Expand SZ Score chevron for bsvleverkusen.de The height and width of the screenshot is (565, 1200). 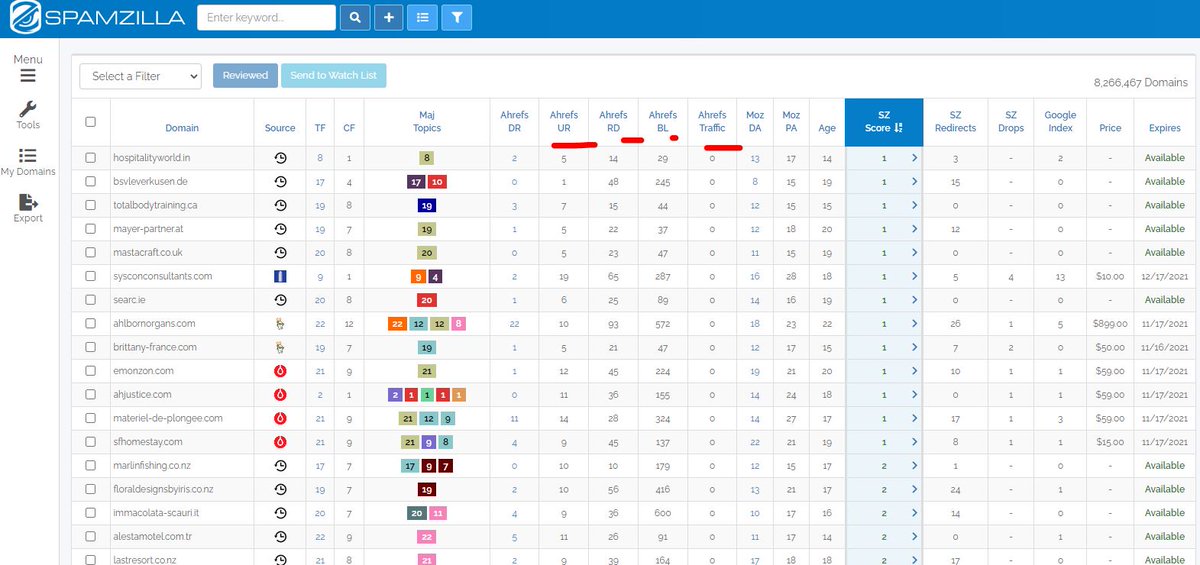pos(914,182)
